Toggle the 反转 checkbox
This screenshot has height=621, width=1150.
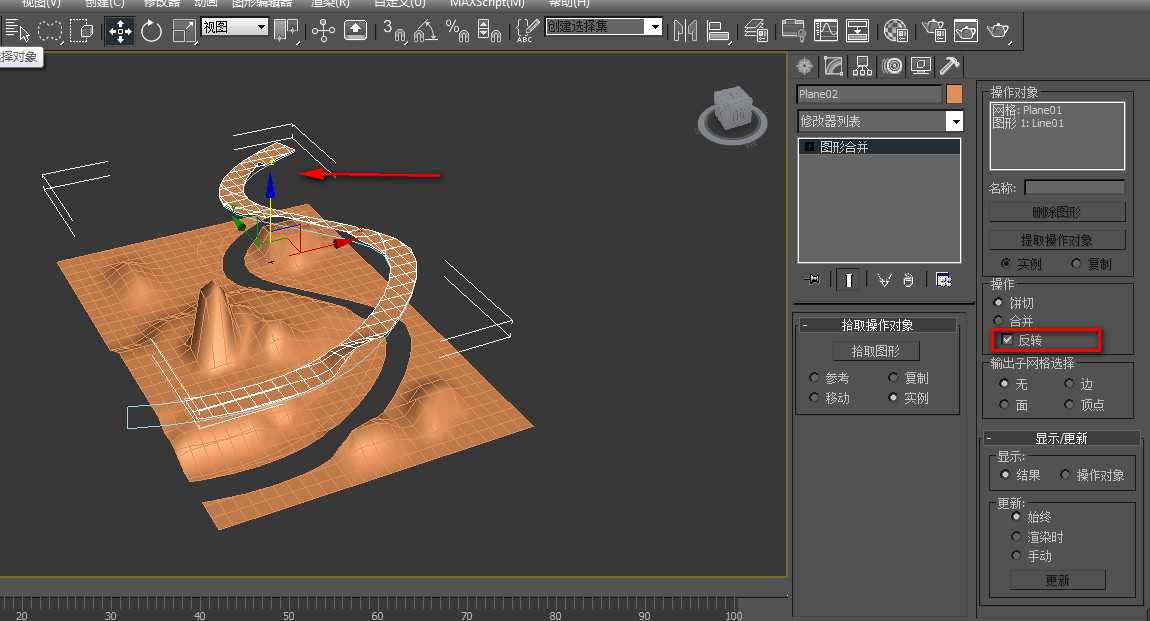click(1008, 339)
